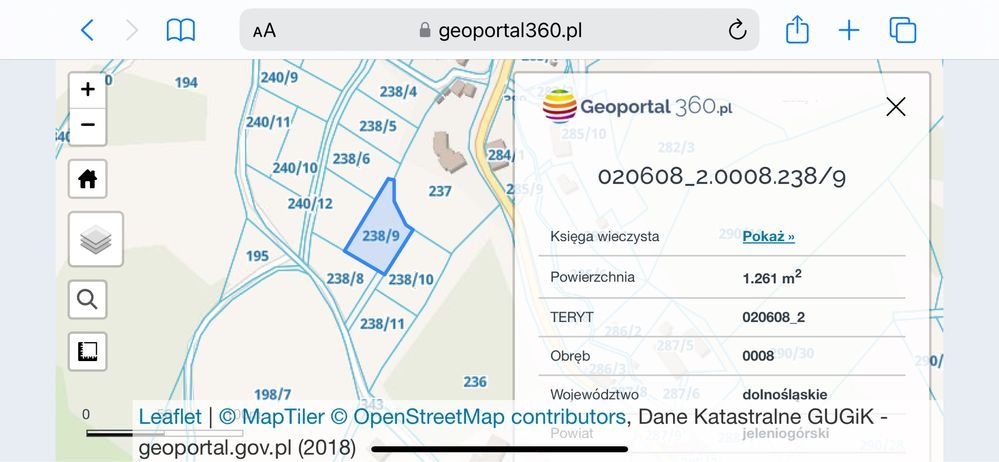Viewport: 999px width, 462px height.
Task: Select parcel 240/12 on map
Action: 310,203
